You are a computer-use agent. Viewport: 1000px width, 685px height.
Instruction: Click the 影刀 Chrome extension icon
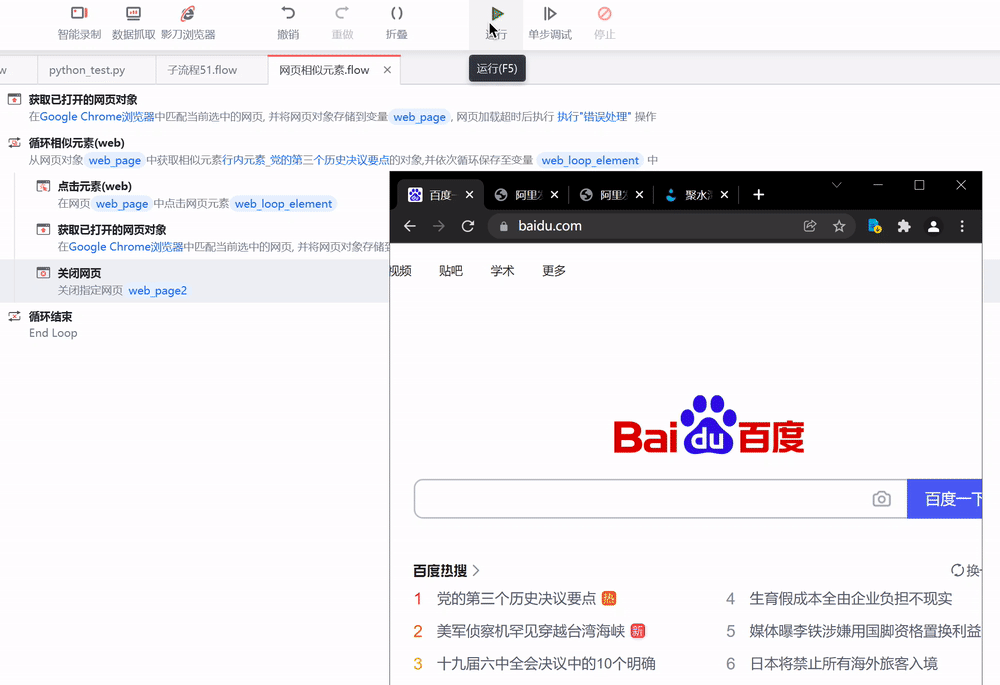point(875,226)
